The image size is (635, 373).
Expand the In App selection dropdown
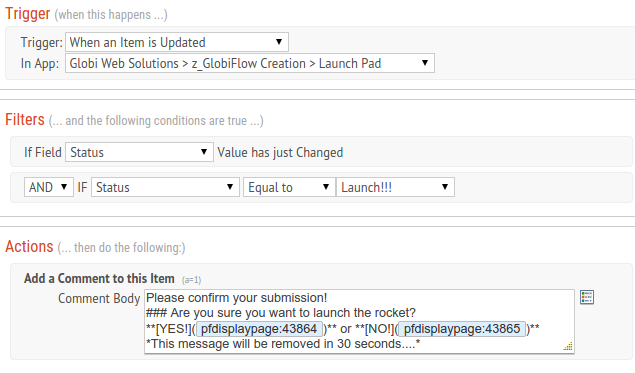point(250,63)
